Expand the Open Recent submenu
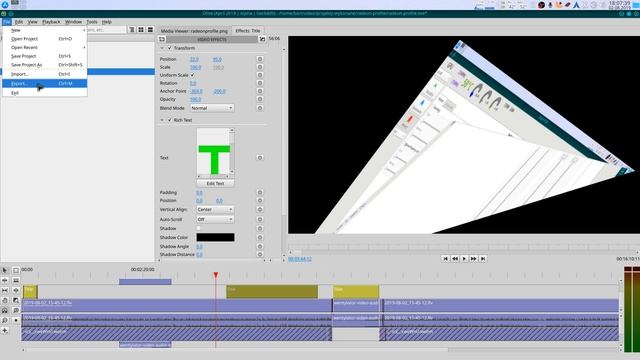 coord(44,47)
